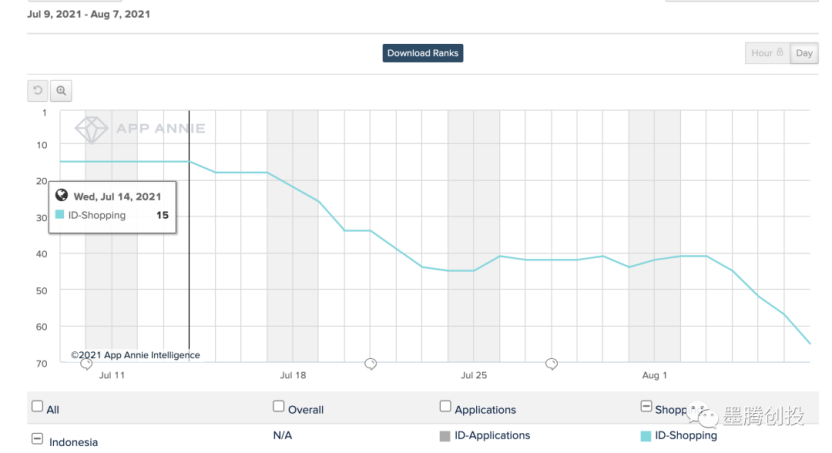
Task: Collapse the Indonesia row
Action: click(37, 439)
